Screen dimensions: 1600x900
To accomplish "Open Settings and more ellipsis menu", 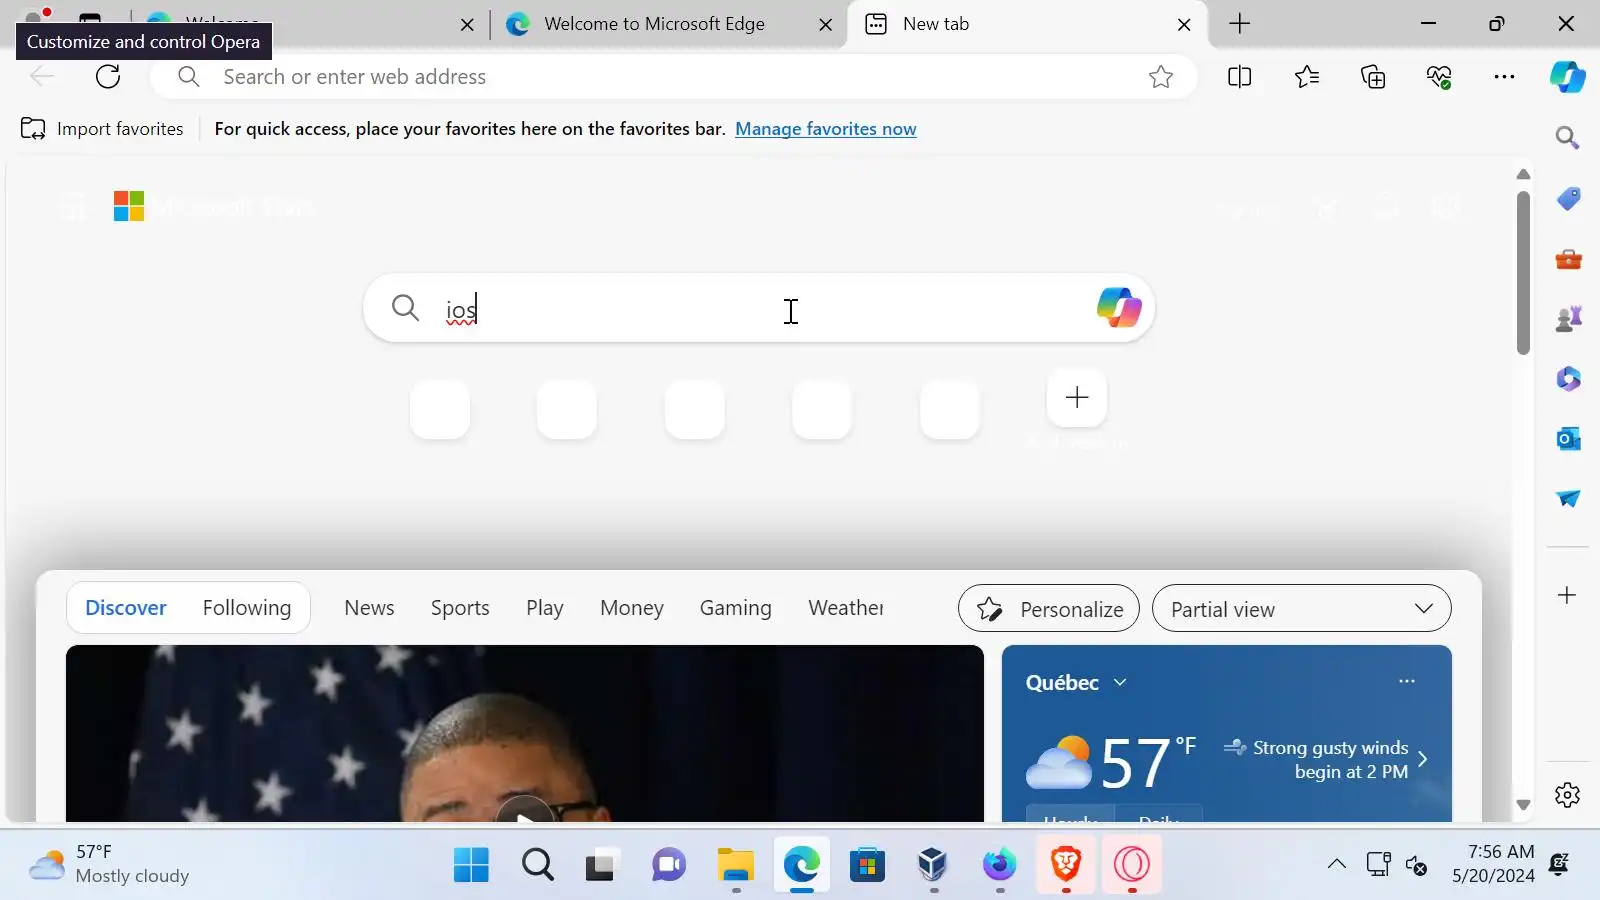I will 1504,77.
